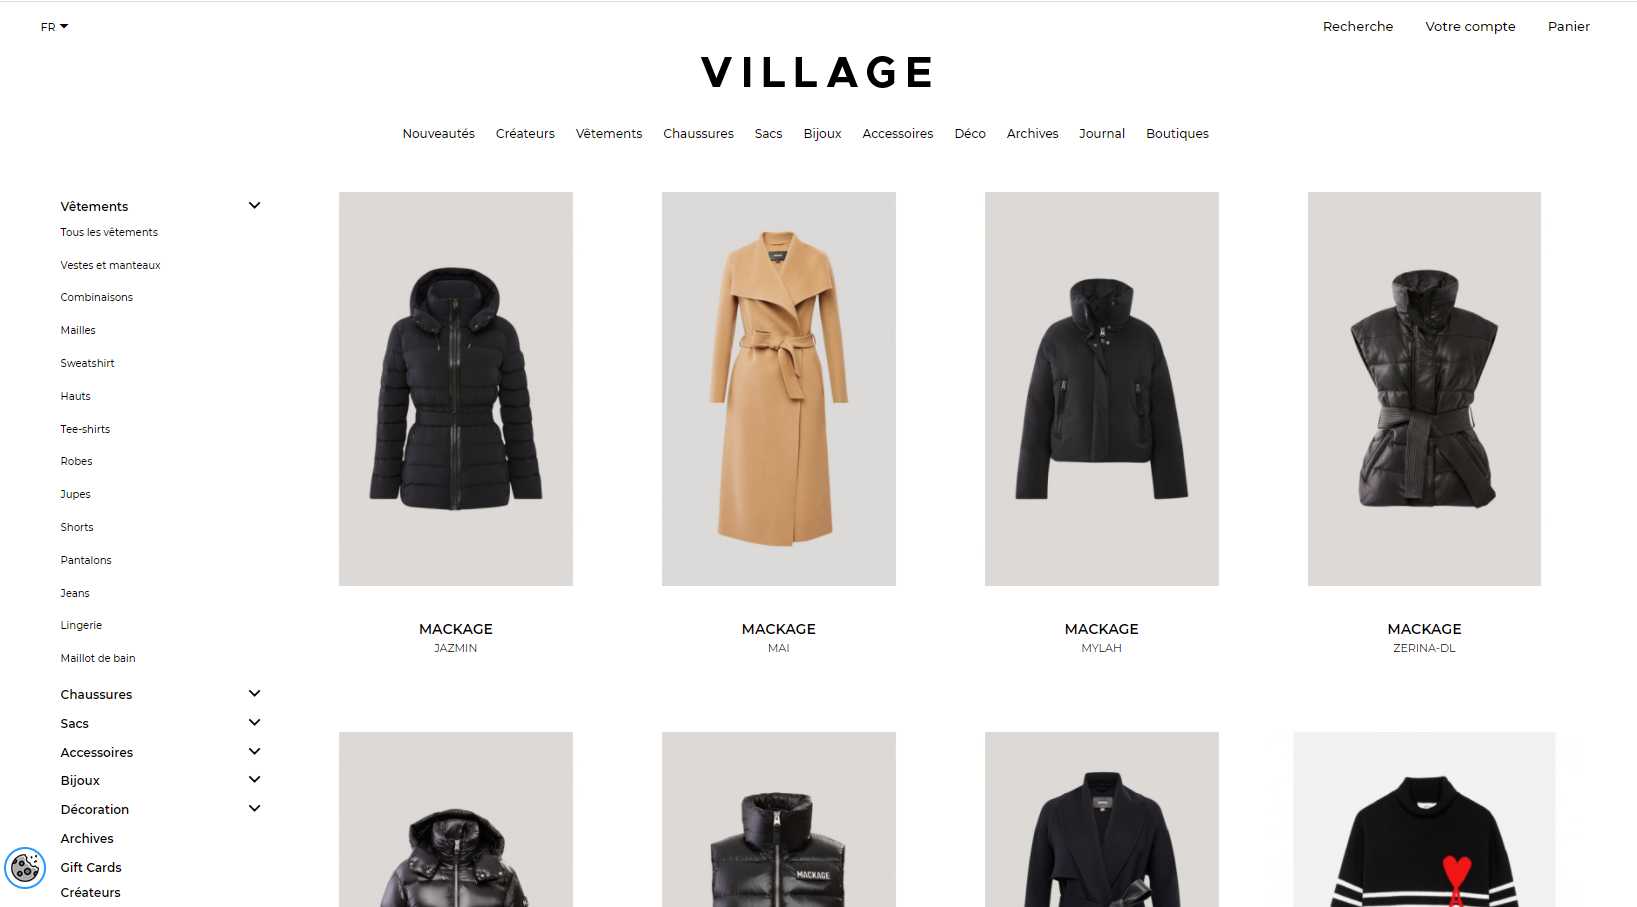The width and height of the screenshot is (1637, 907).
Task: Click the VILLAGE logo
Action: pyautogui.click(x=818, y=72)
